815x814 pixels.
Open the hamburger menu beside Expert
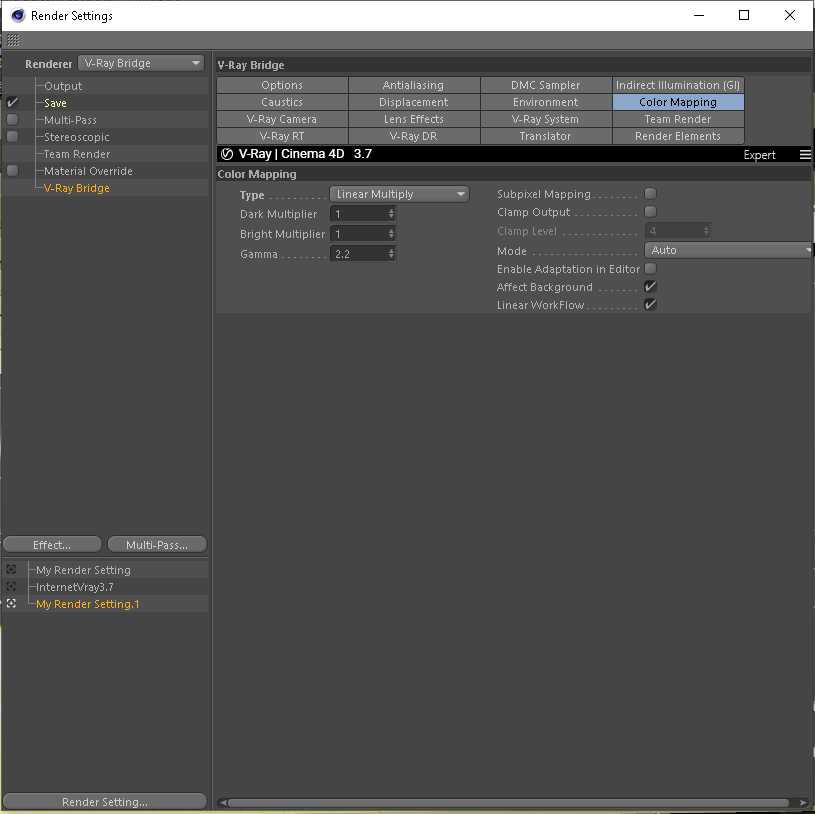pyautogui.click(x=805, y=154)
